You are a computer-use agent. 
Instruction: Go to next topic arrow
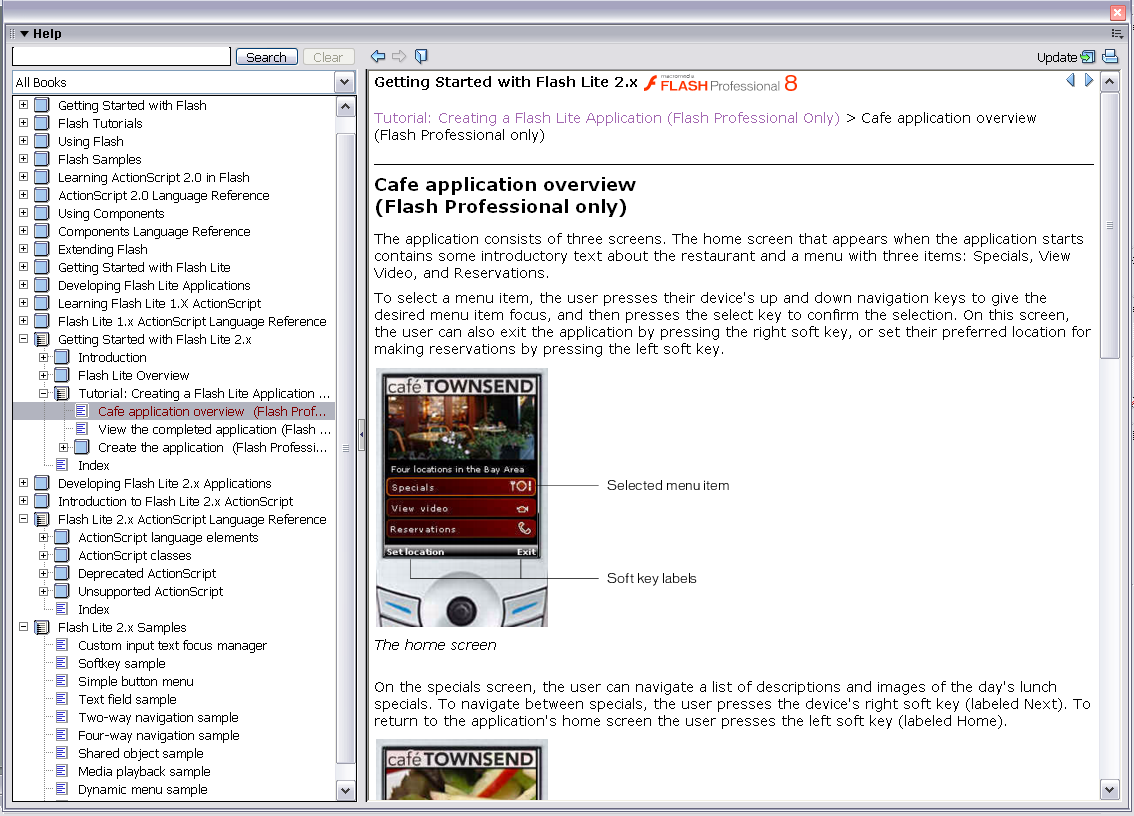click(x=1089, y=81)
